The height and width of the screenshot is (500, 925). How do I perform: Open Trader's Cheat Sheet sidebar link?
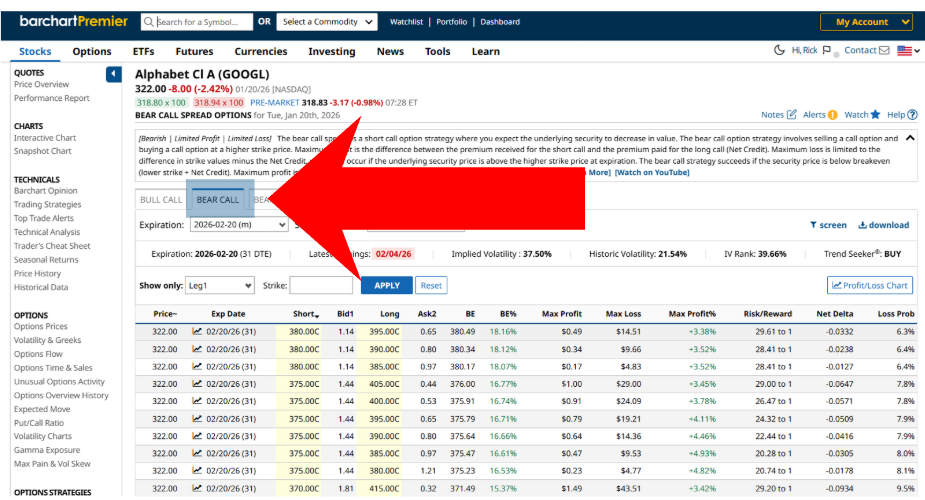click(x=52, y=246)
